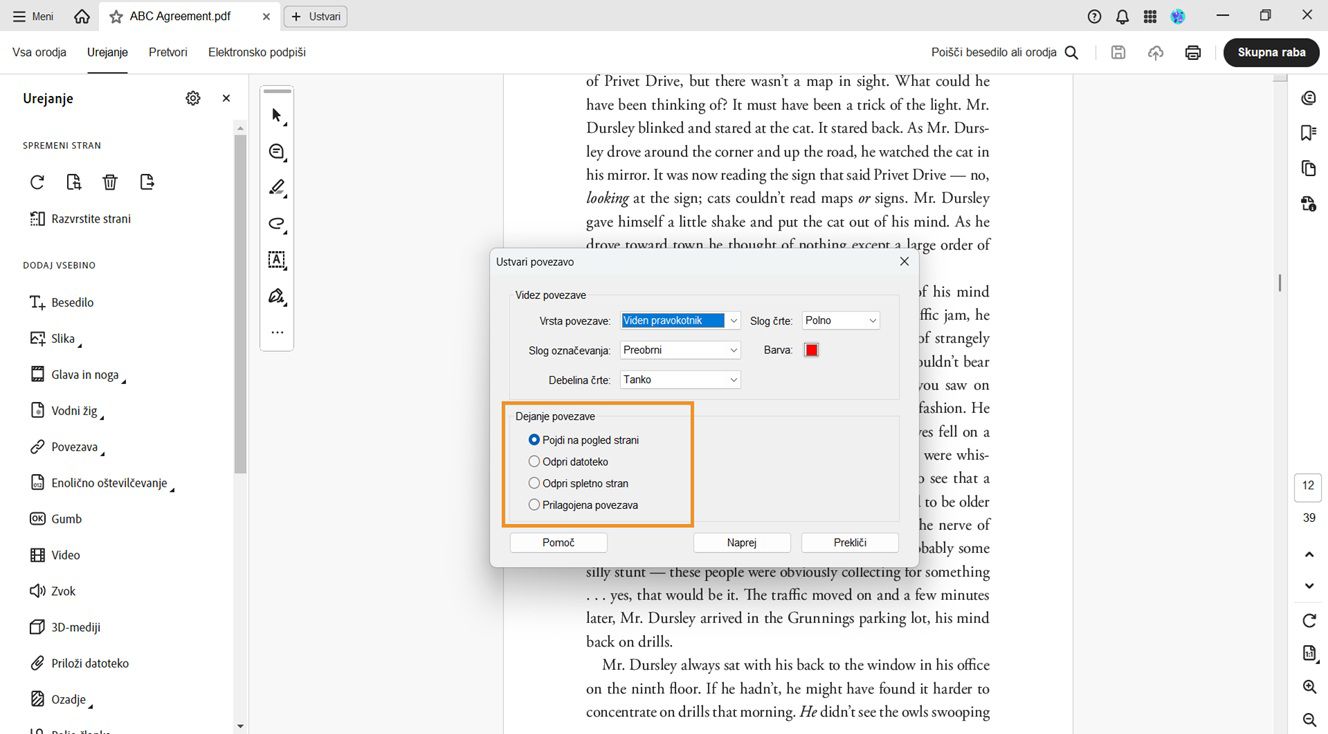Image resolution: width=1328 pixels, height=734 pixels.
Task: Create a new tab with Ustvari
Action: click(316, 16)
